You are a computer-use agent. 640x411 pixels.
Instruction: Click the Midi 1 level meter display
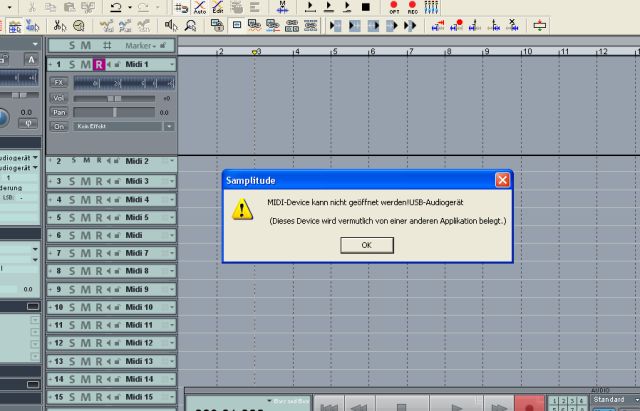pyautogui.click(x=124, y=83)
